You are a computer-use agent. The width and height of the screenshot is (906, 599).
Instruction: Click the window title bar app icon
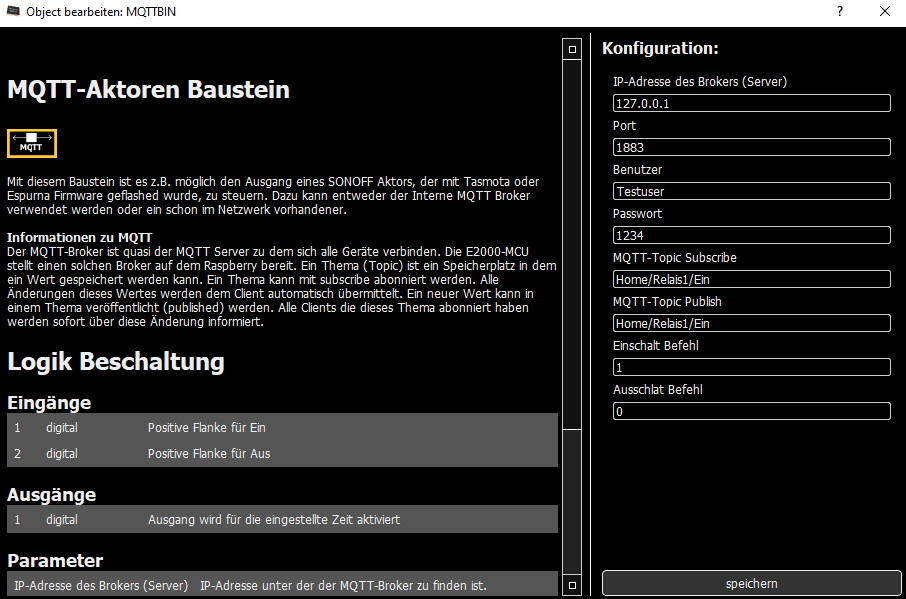point(13,12)
